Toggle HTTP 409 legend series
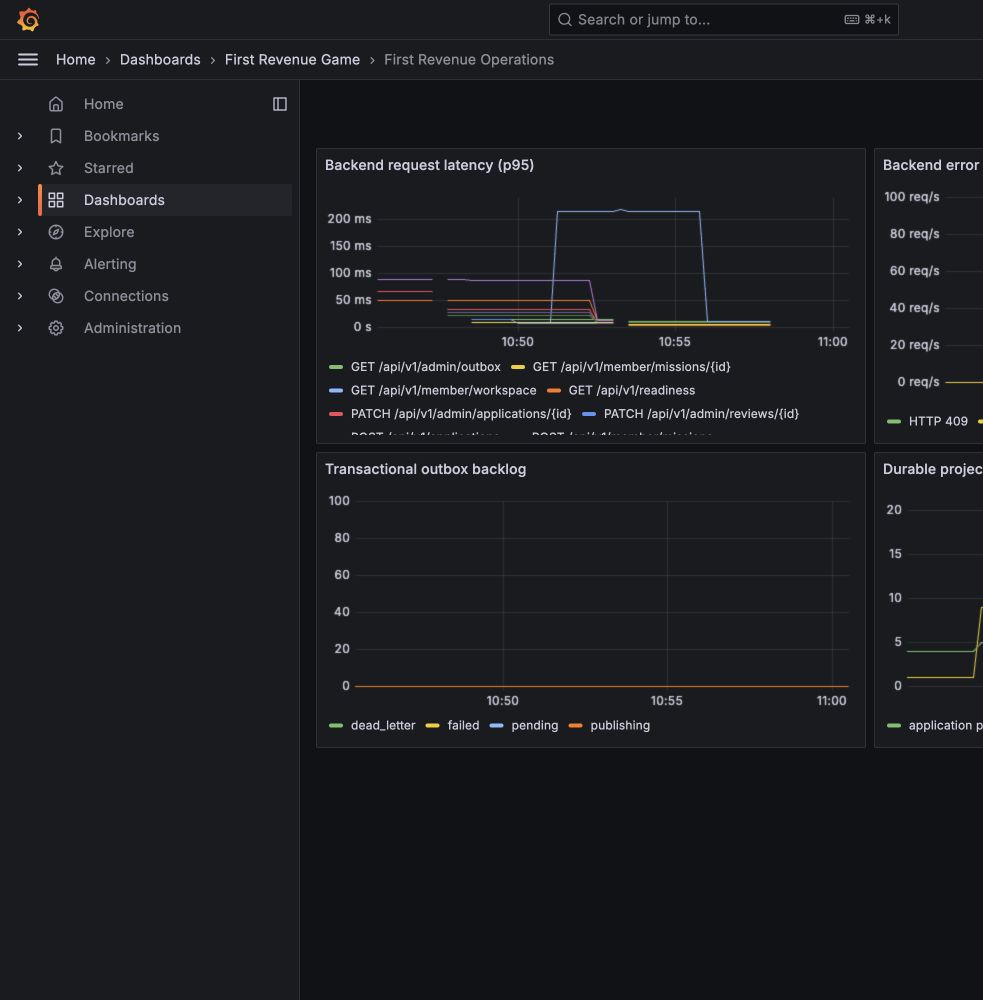 [938, 421]
